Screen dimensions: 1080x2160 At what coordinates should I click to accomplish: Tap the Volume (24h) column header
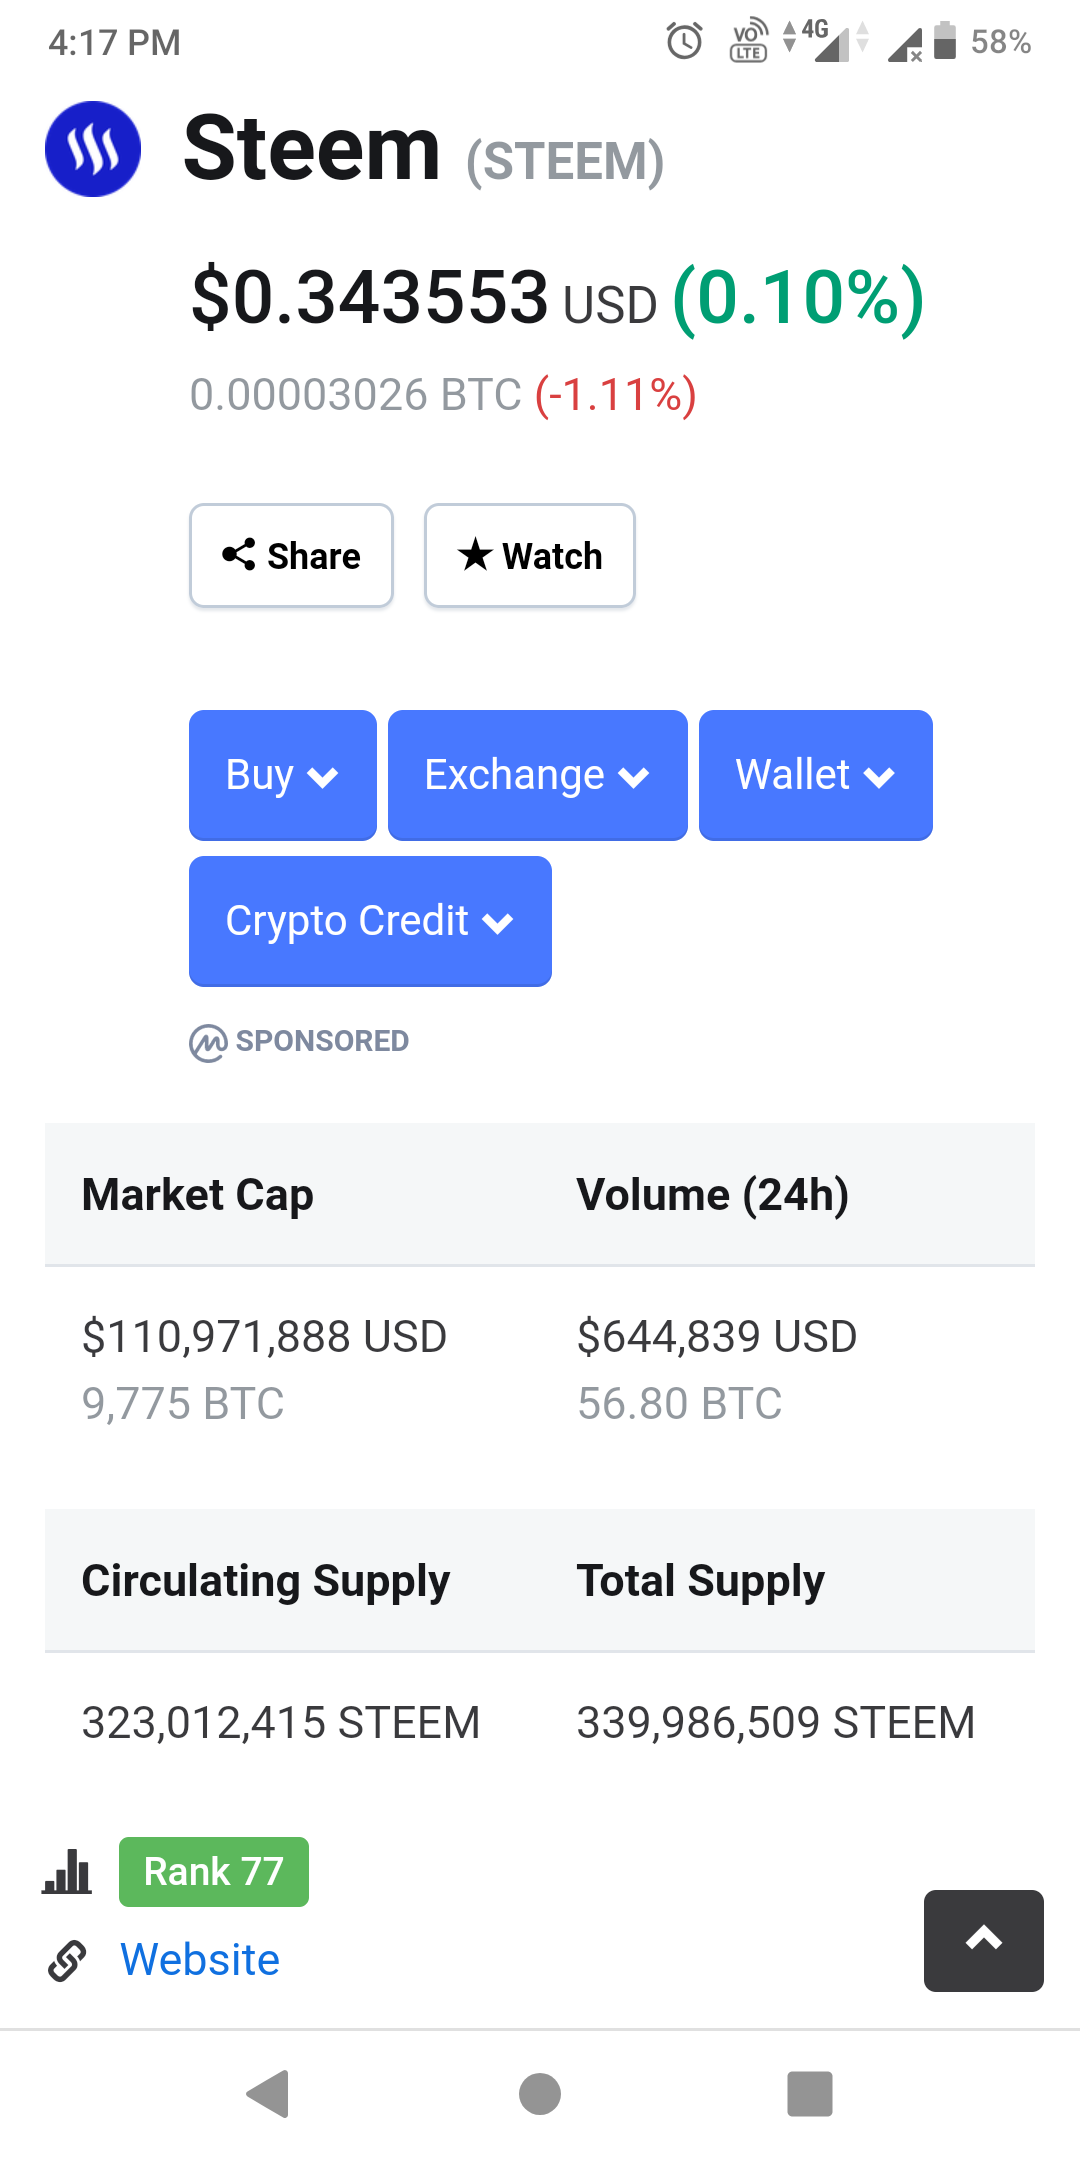713,1195
